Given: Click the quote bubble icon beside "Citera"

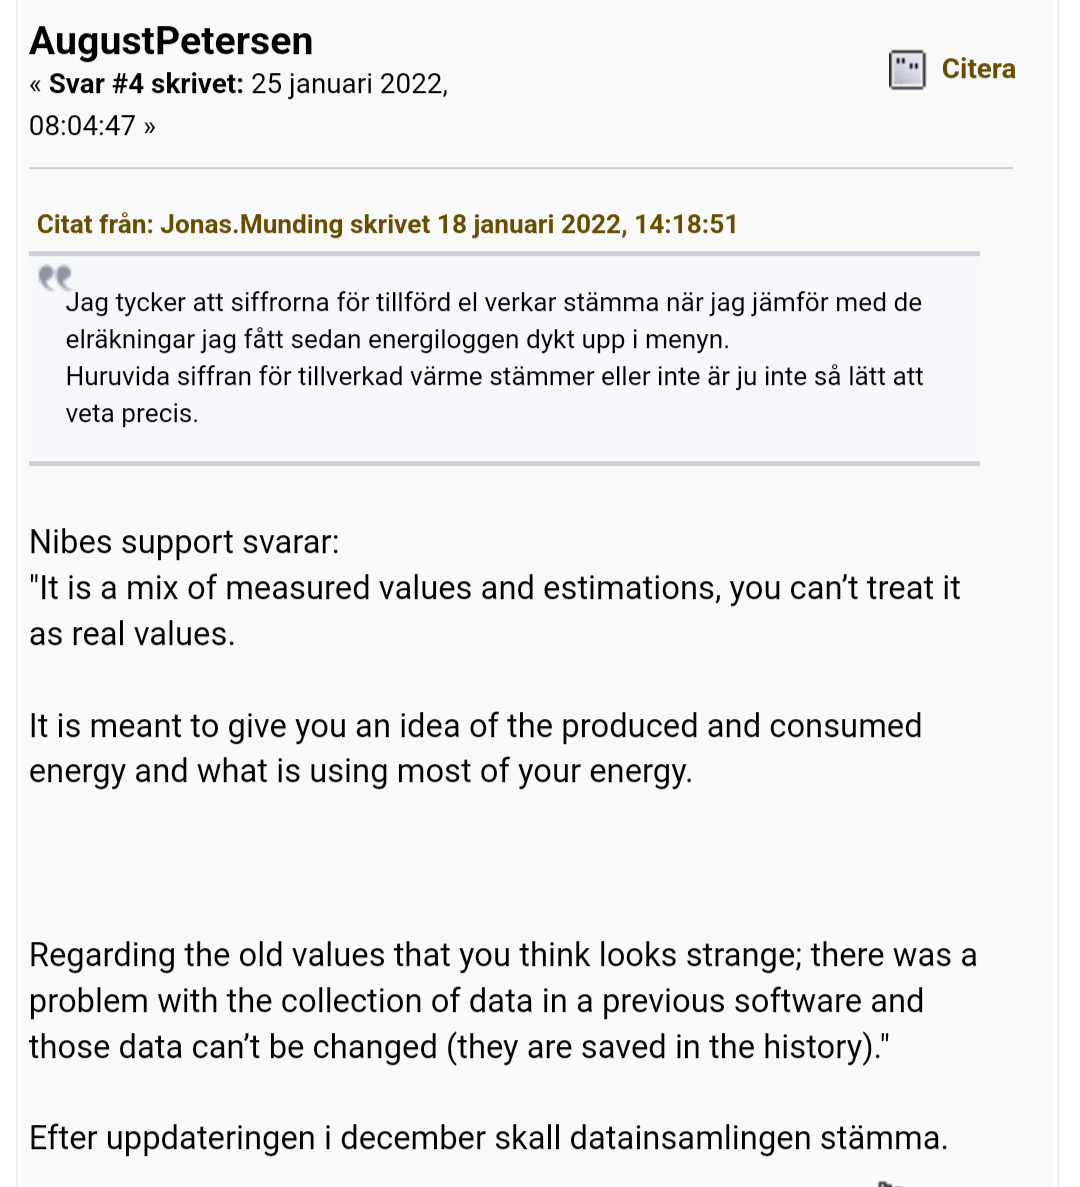Looking at the screenshot, I should tap(906, 70).
